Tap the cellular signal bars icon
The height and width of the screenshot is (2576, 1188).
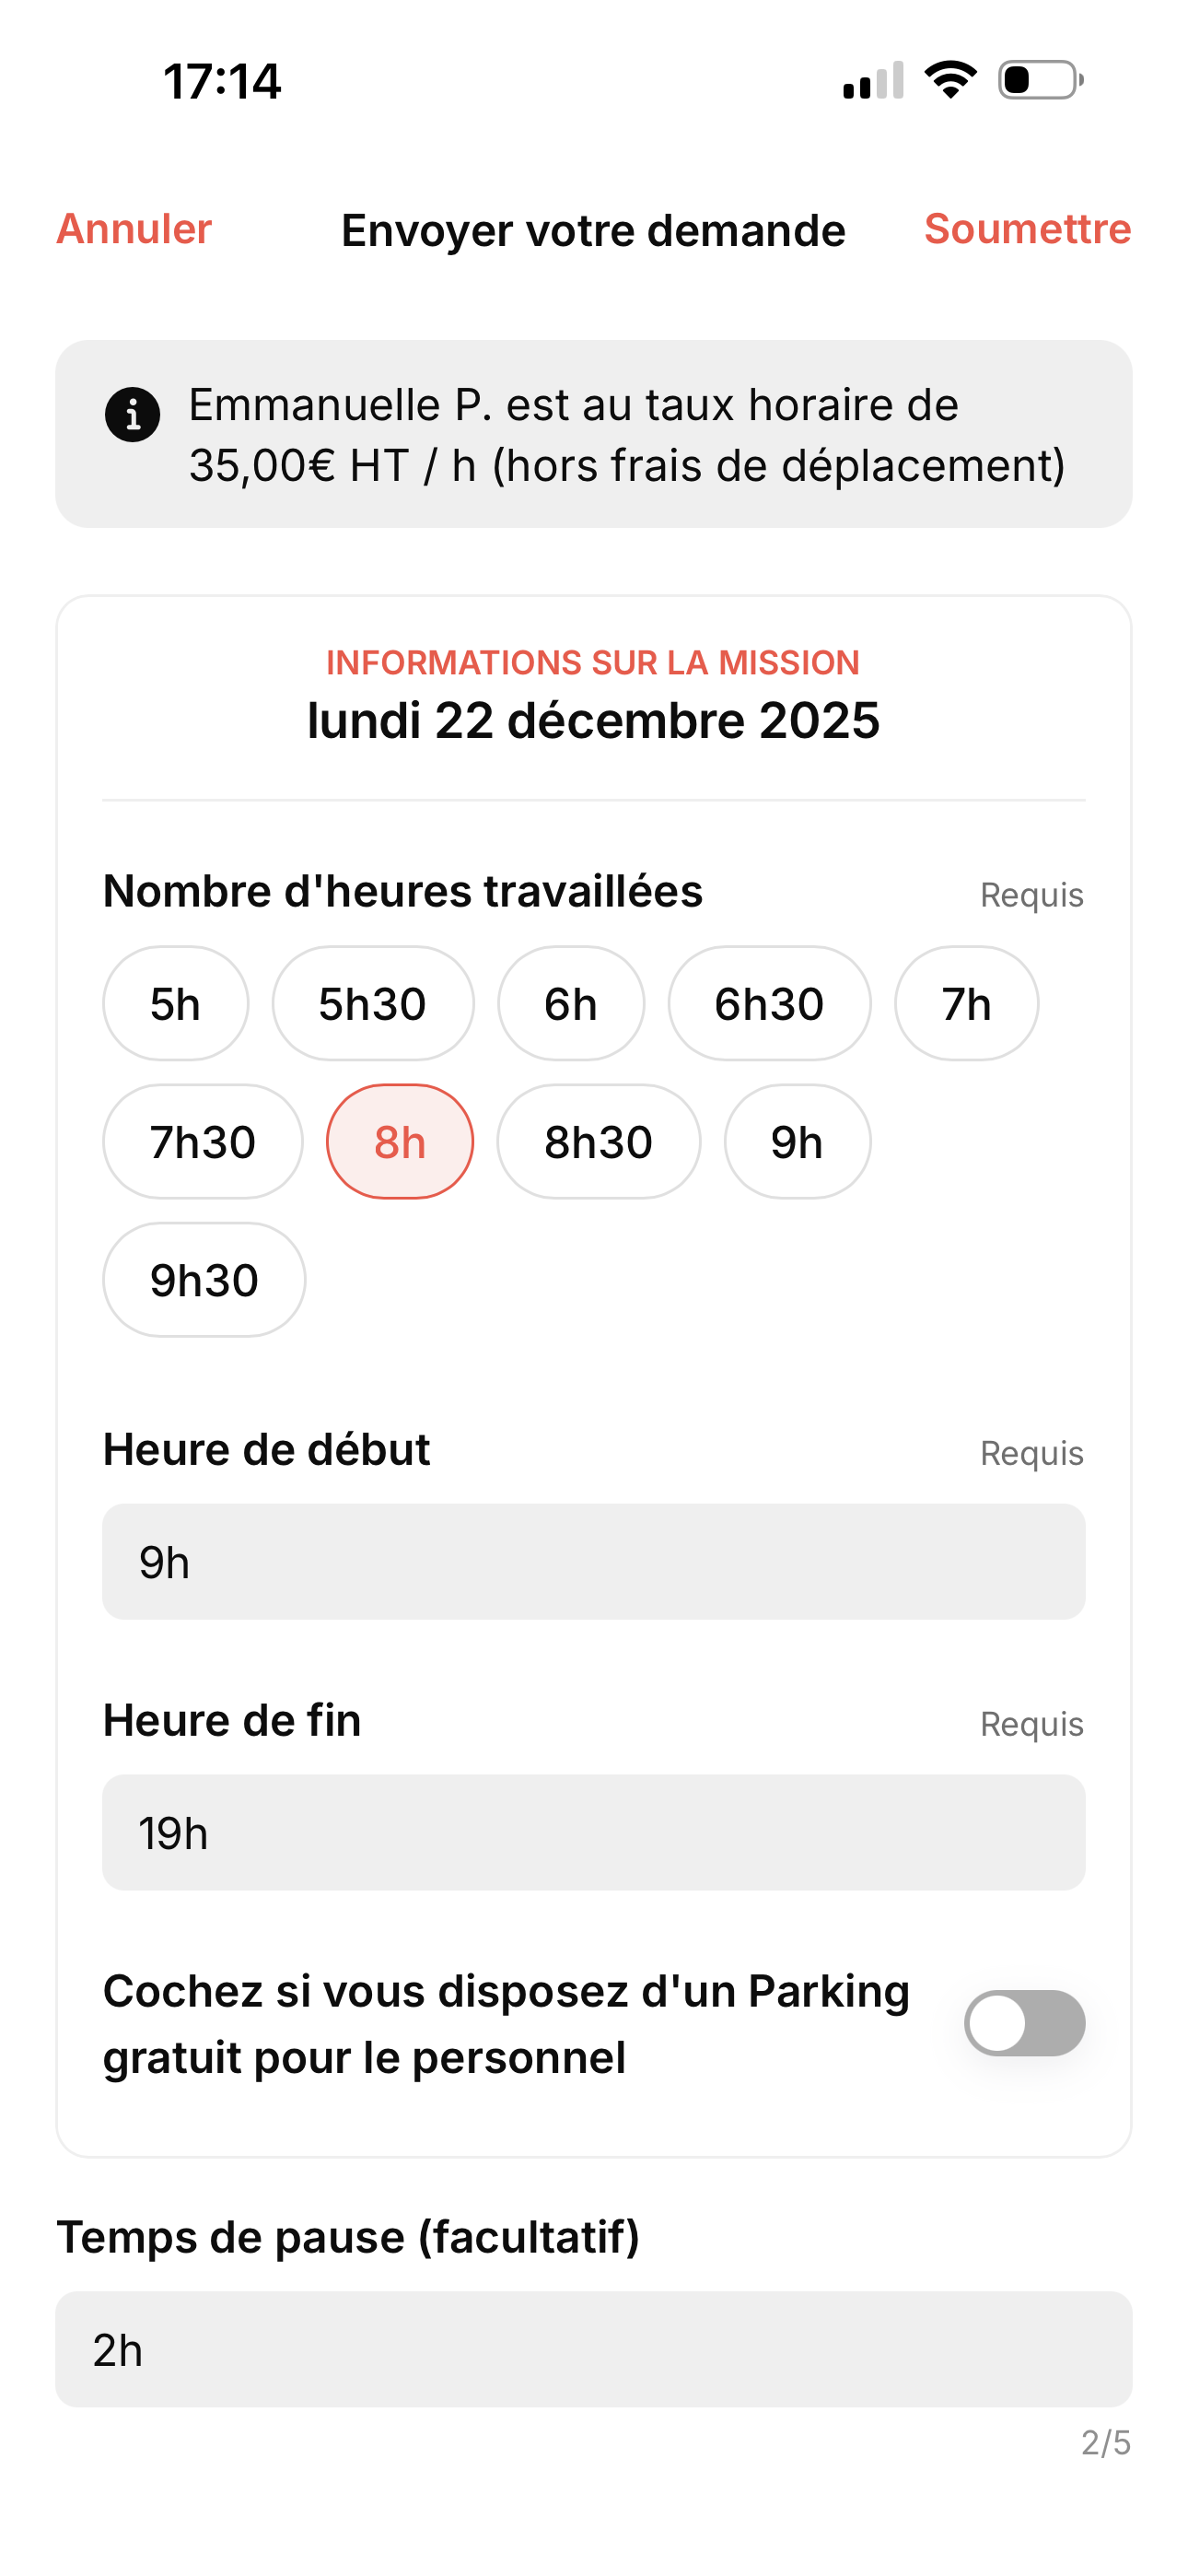click(873, 80)
